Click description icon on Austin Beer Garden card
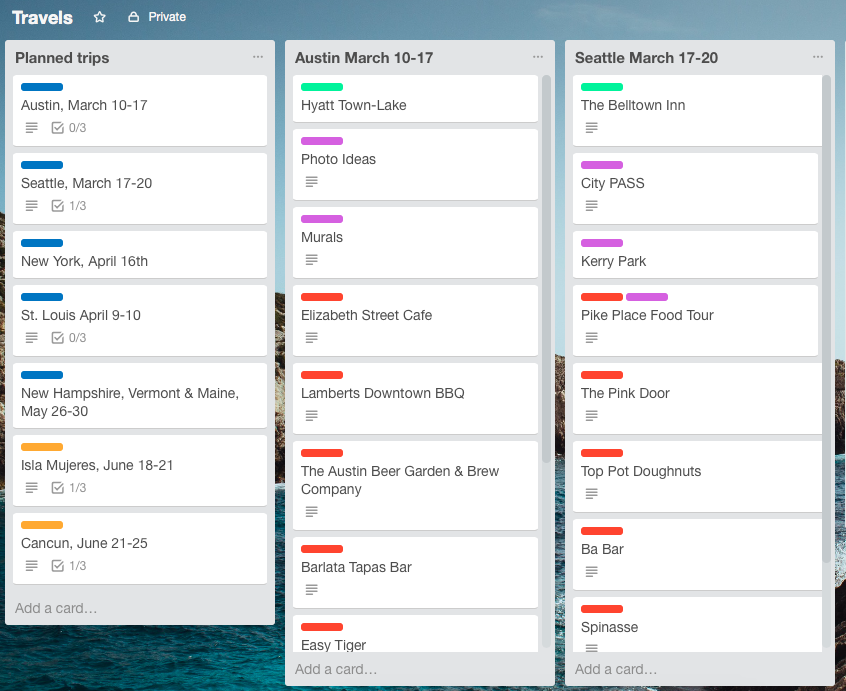The height and width of the screenshot is (691, 846). [x=312, y=511]
